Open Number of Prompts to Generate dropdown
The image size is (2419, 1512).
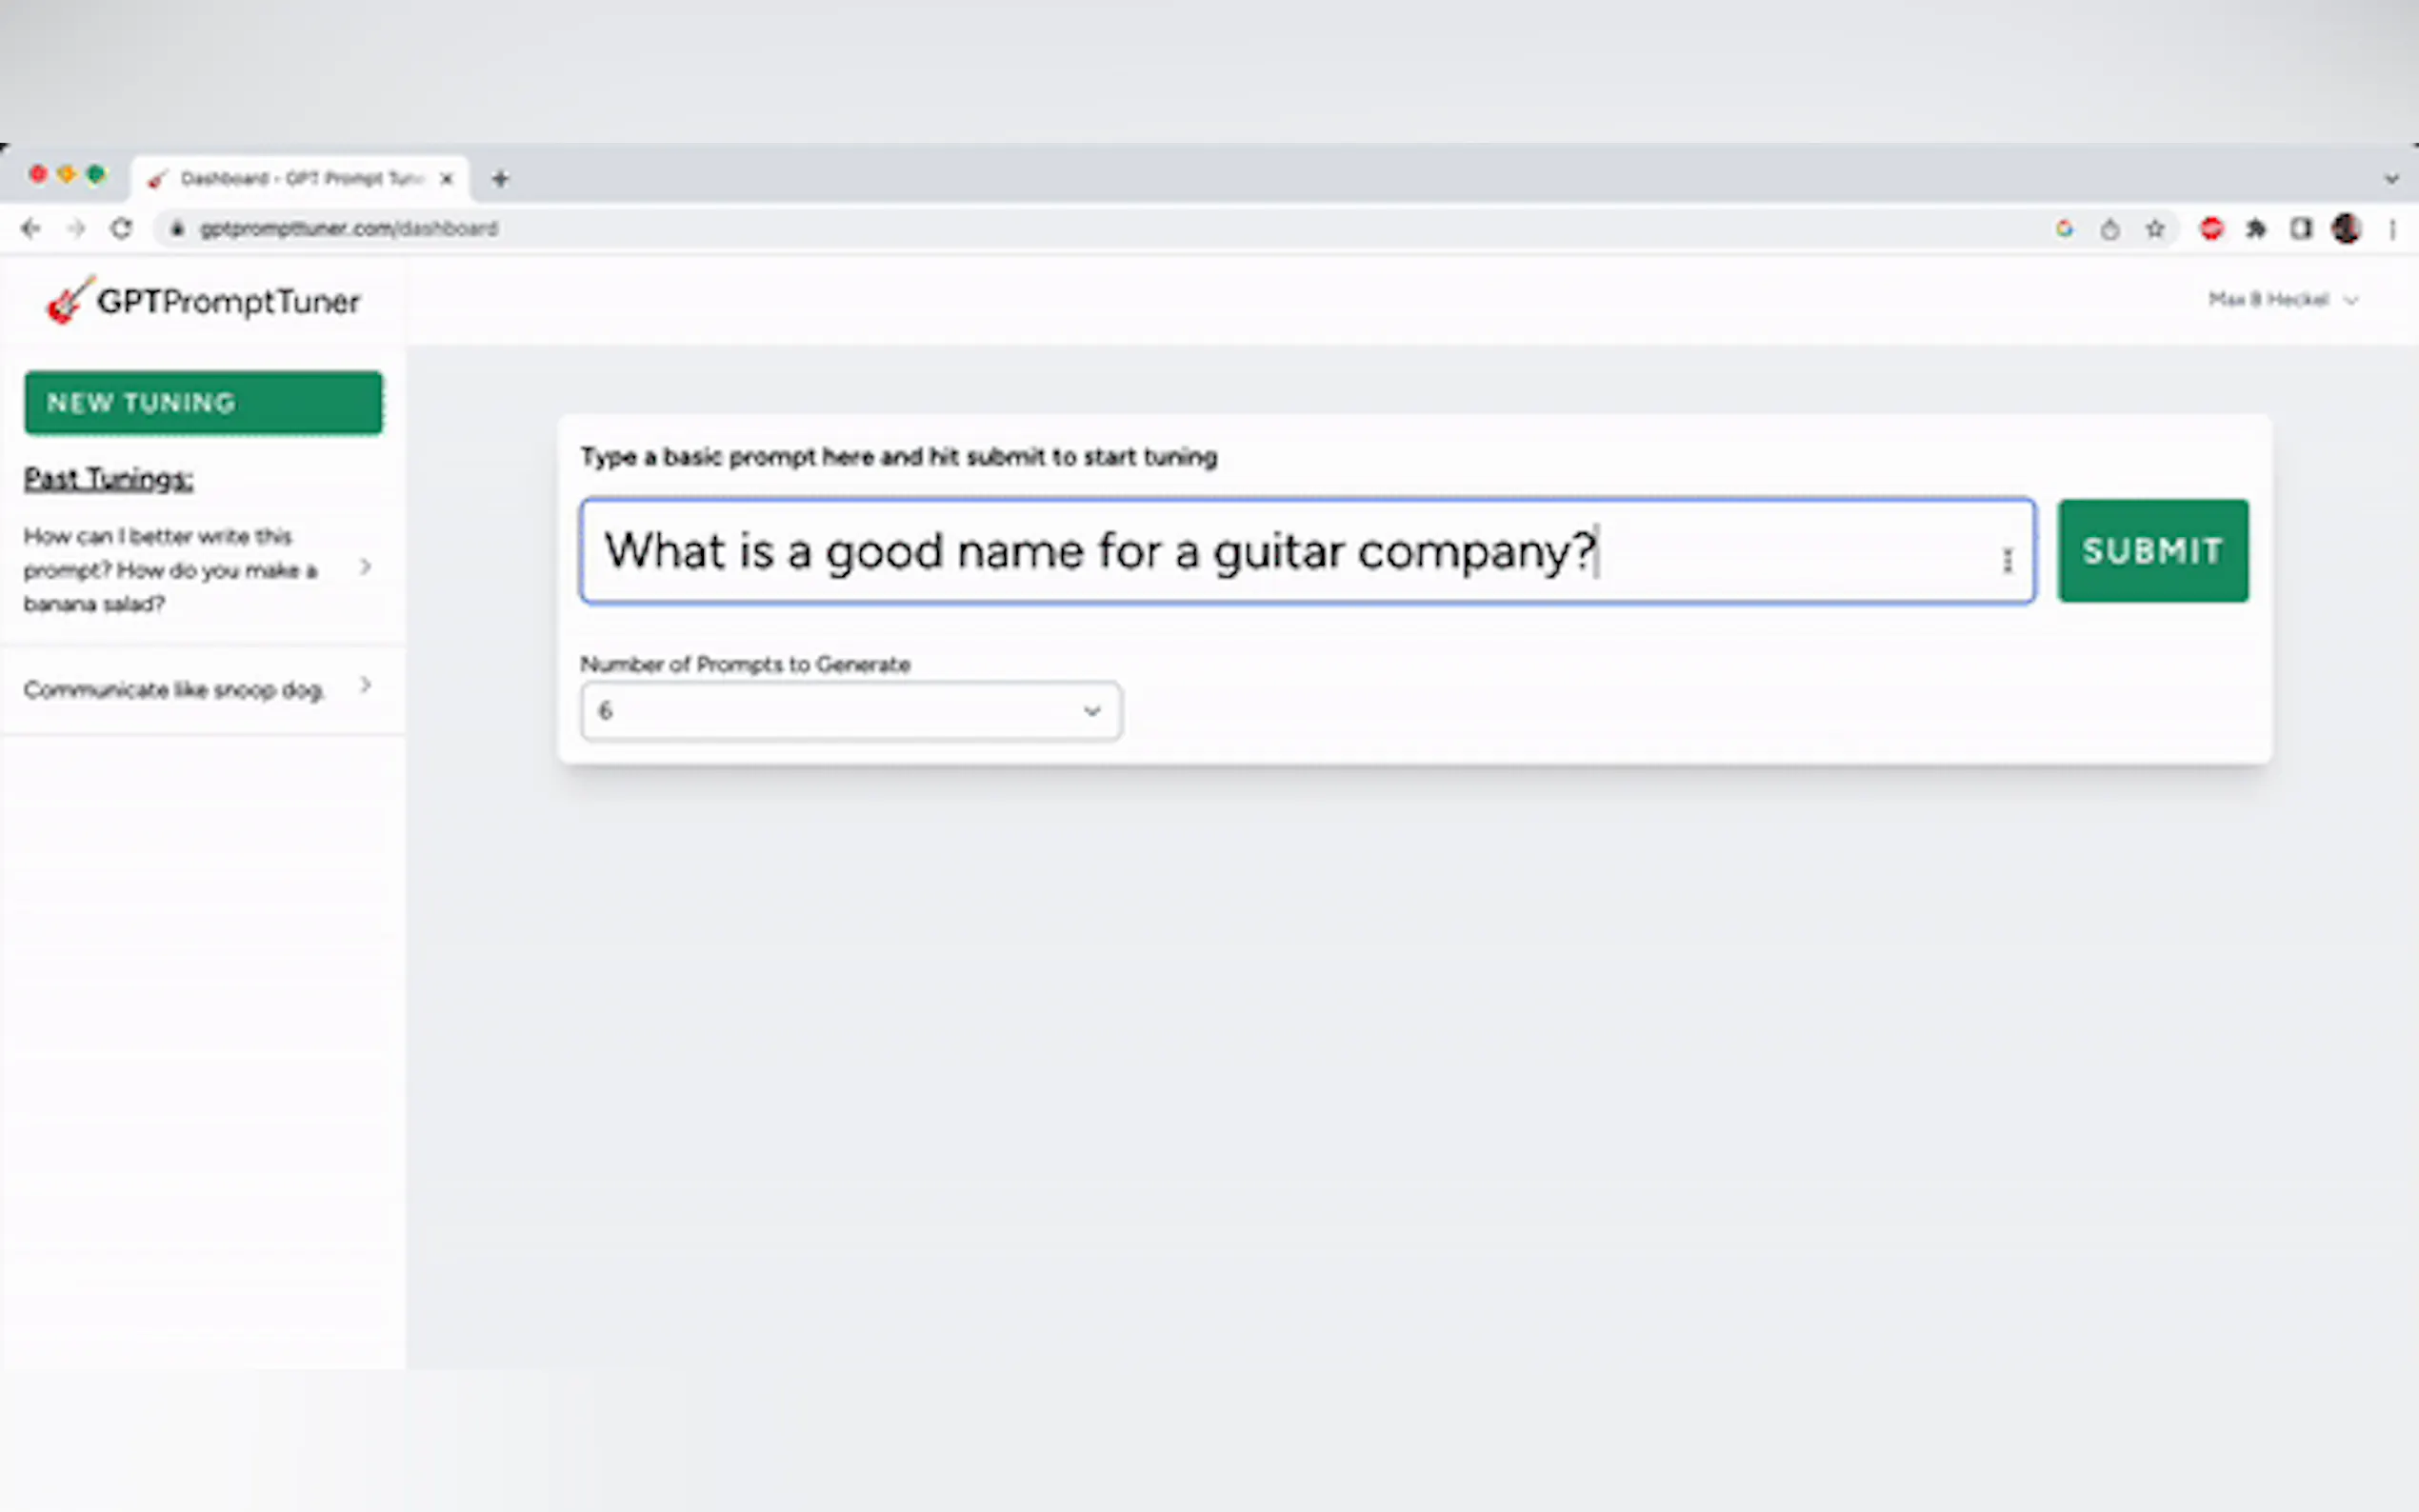[850, 711]
